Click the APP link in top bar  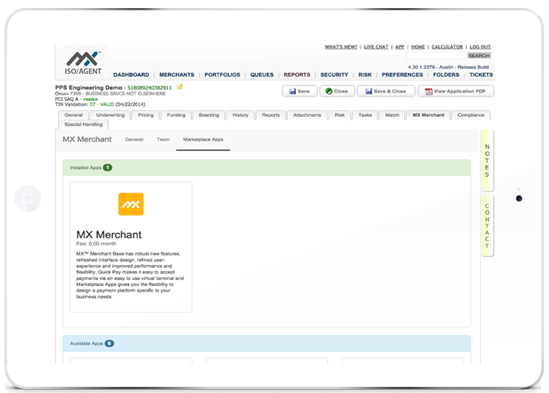point(400,47)
